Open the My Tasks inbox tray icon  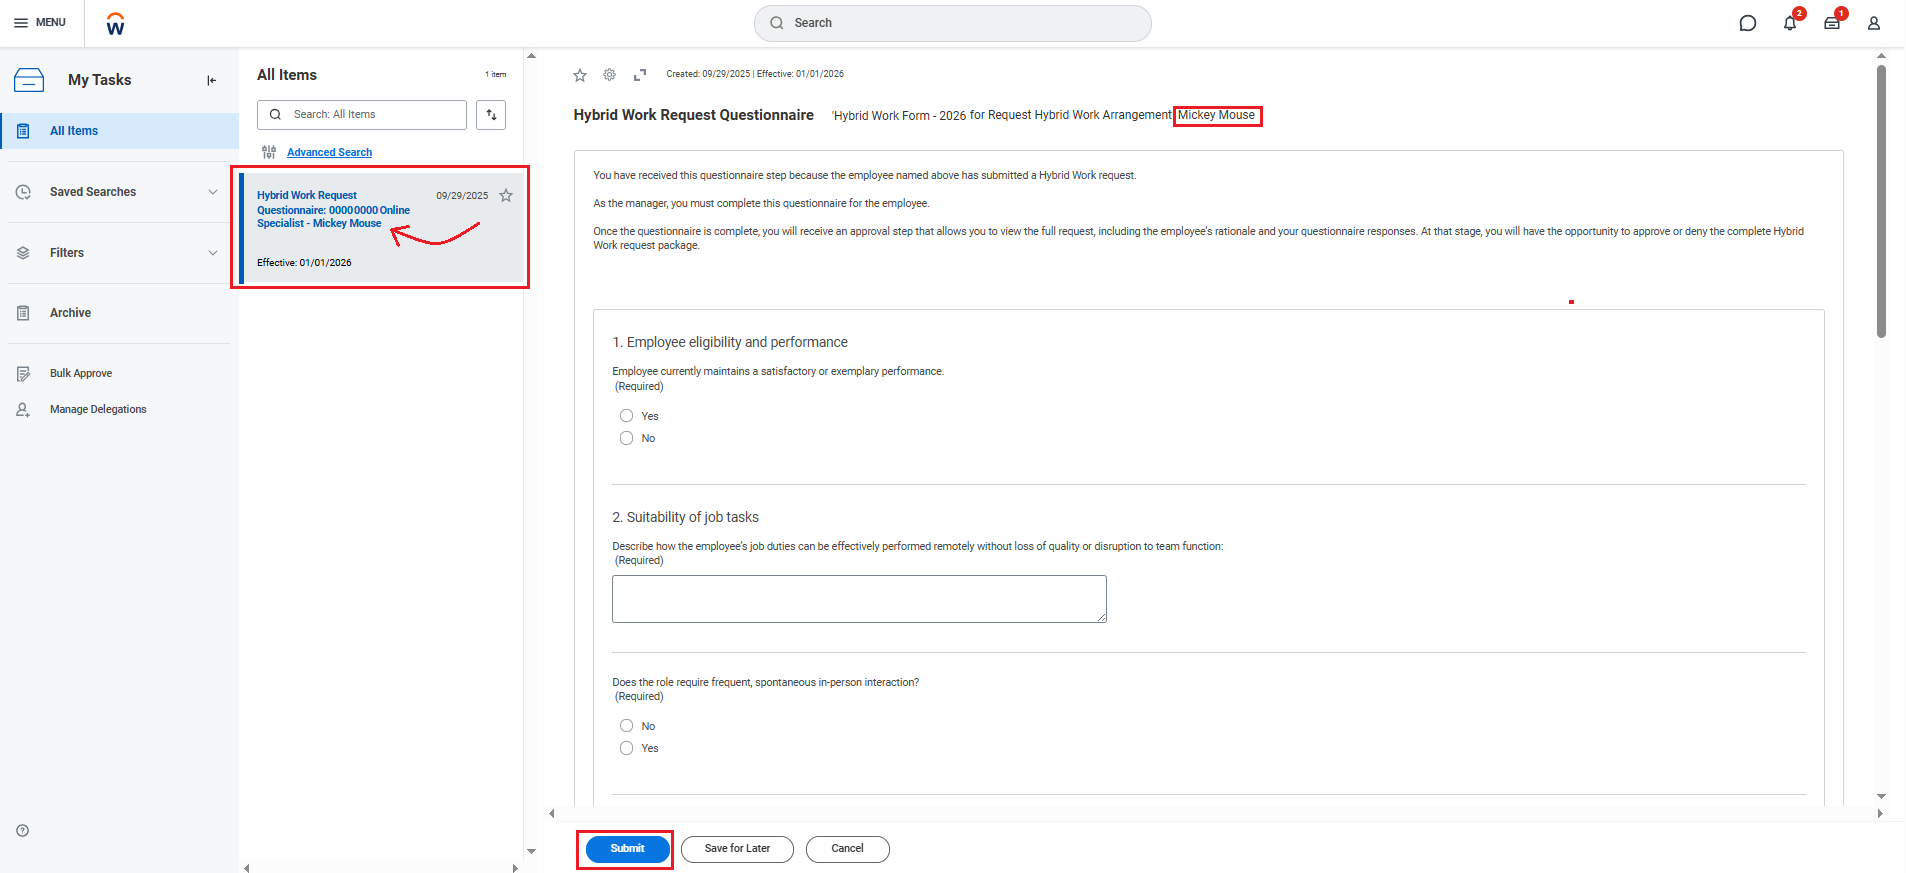pyautogui.click(x=1831, y=23)
